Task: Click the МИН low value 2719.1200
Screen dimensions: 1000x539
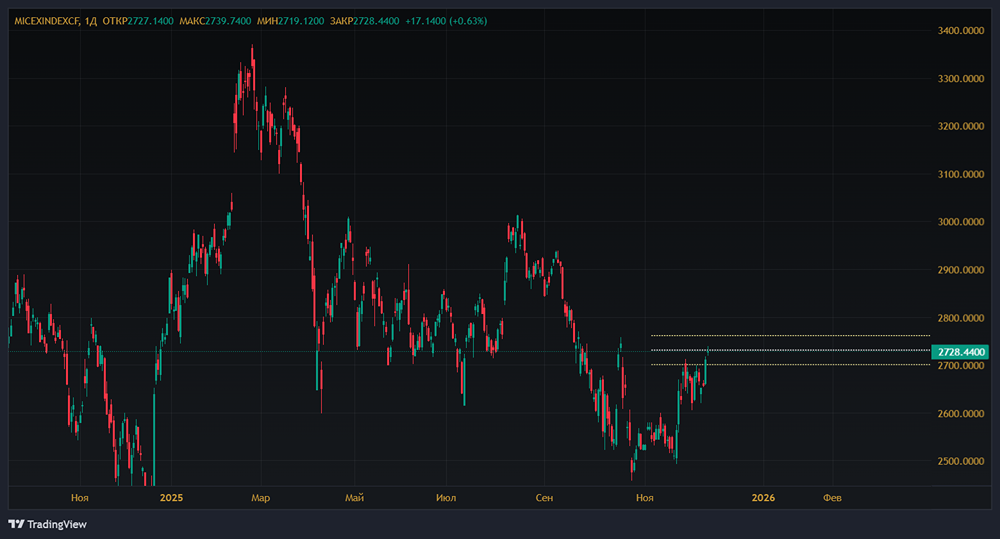Action: pos(299,20)
